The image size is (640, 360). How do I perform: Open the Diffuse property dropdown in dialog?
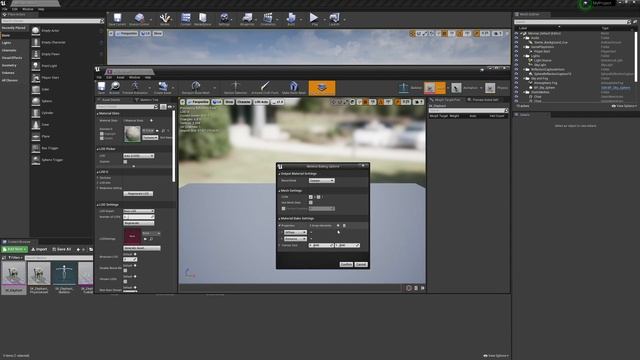295,232
